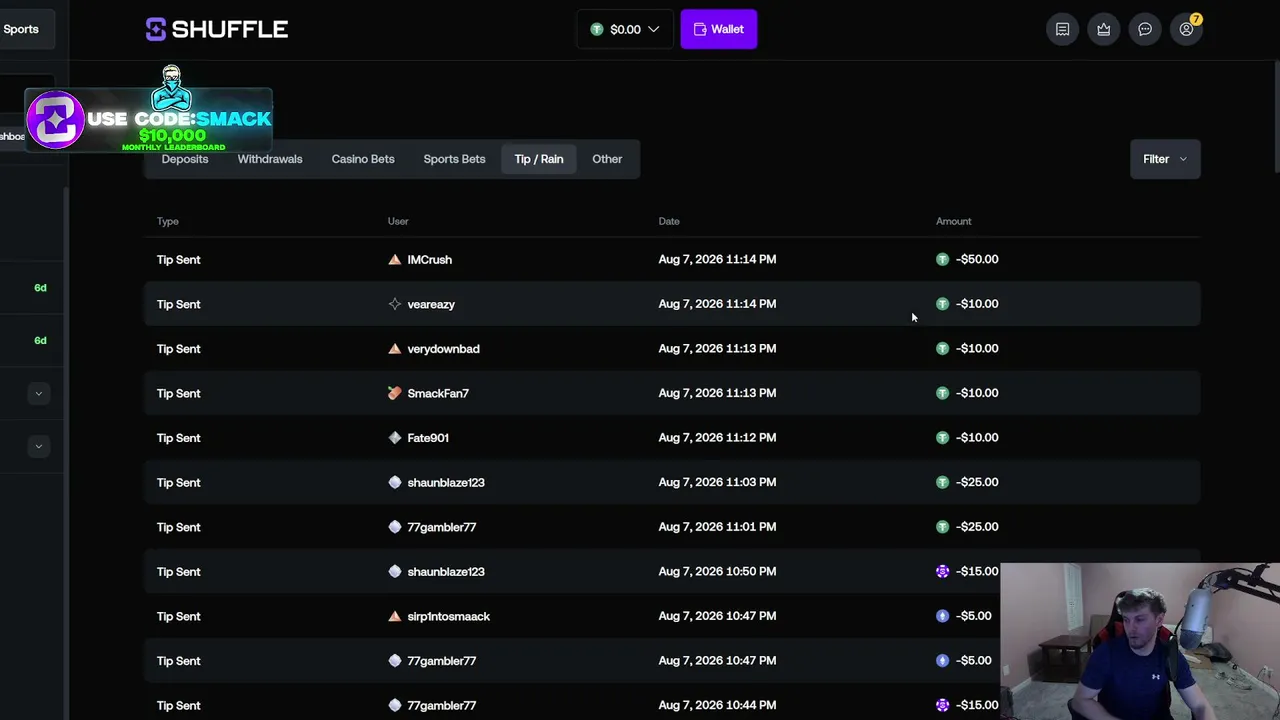The height and width of the screenshot is (720, 1280).
Task: Open user sirp1ntosmaack
Action: (448, 616)
